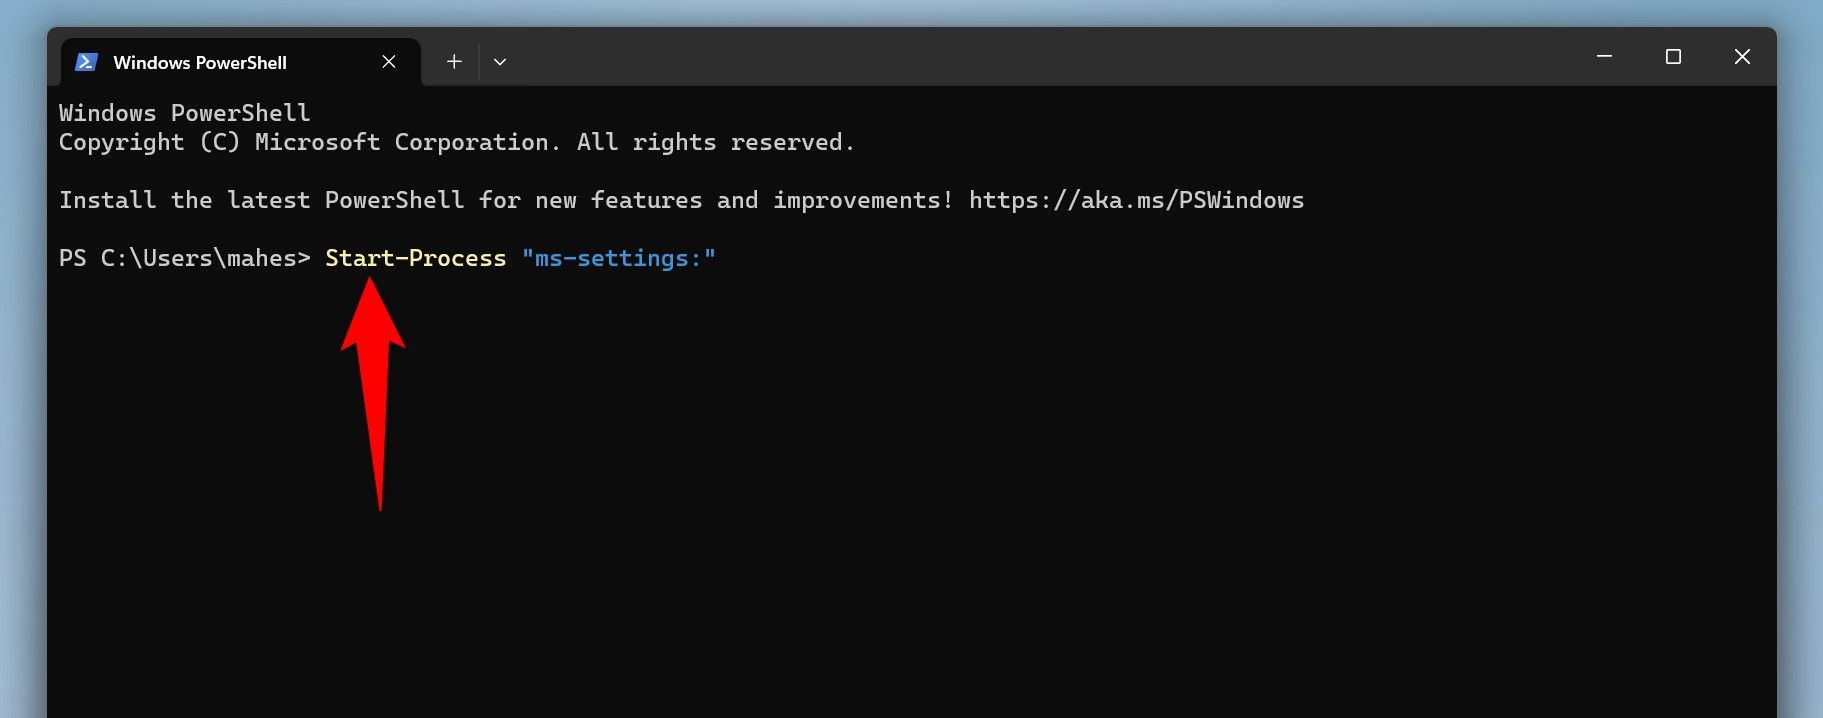Screen dimensions: 1823x718
Task: Minimize the terminal window
Action: (1604, 57)
